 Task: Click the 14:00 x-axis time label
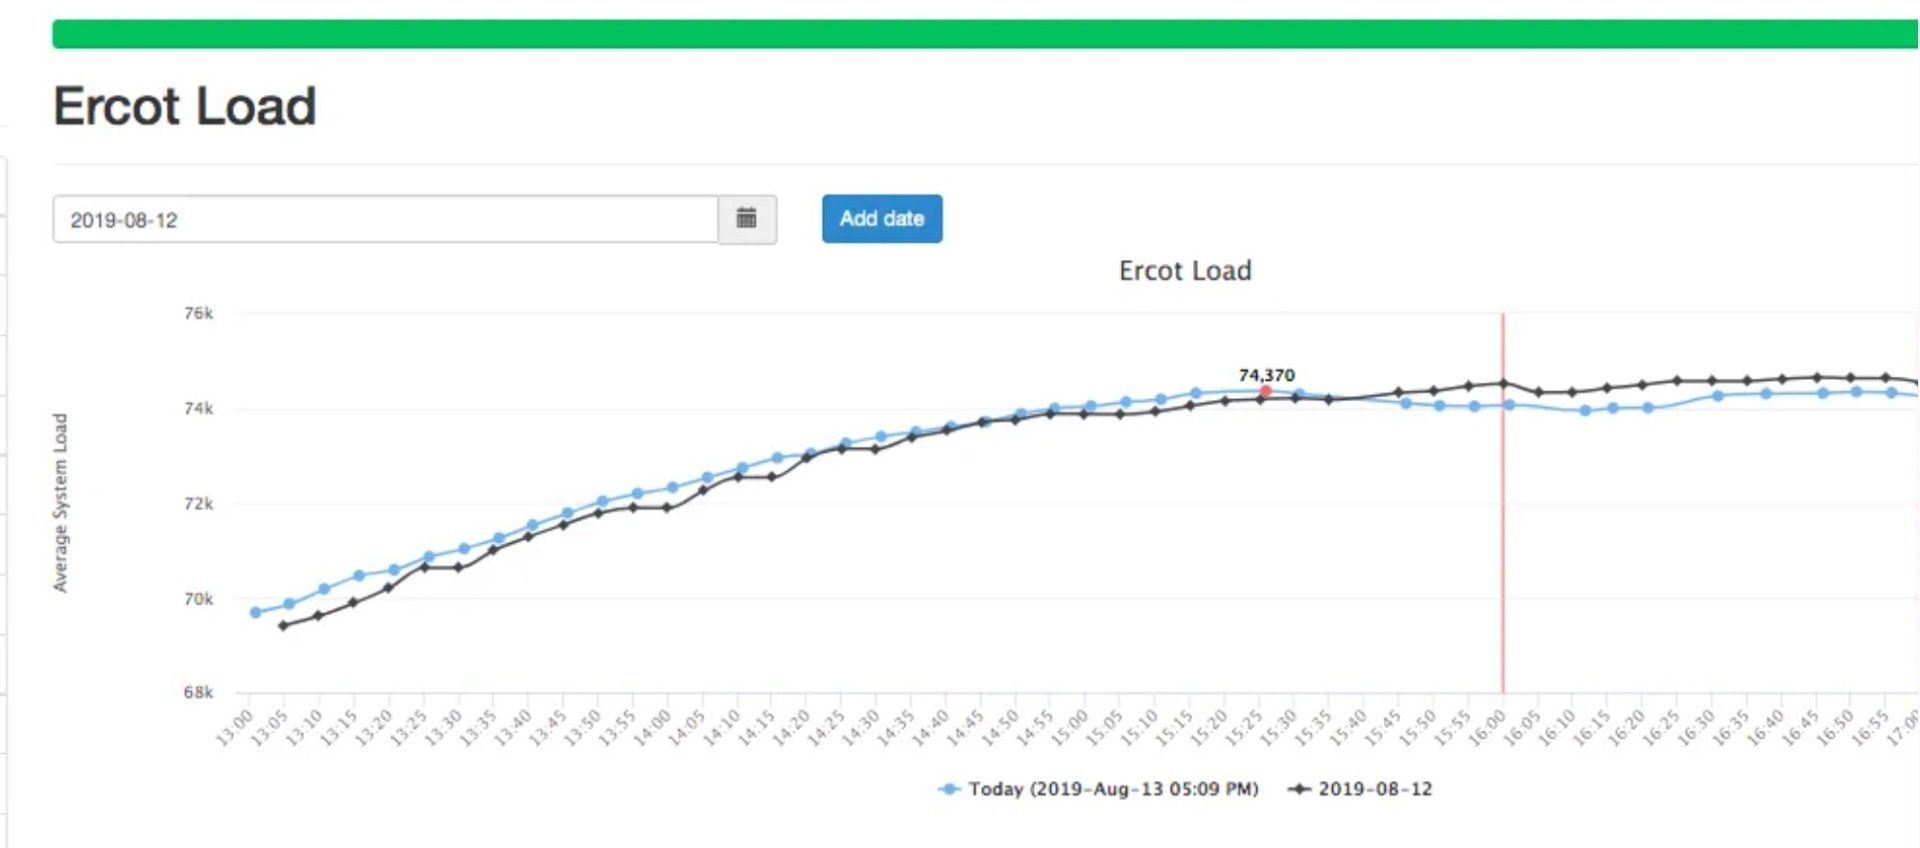click(653, 727)
